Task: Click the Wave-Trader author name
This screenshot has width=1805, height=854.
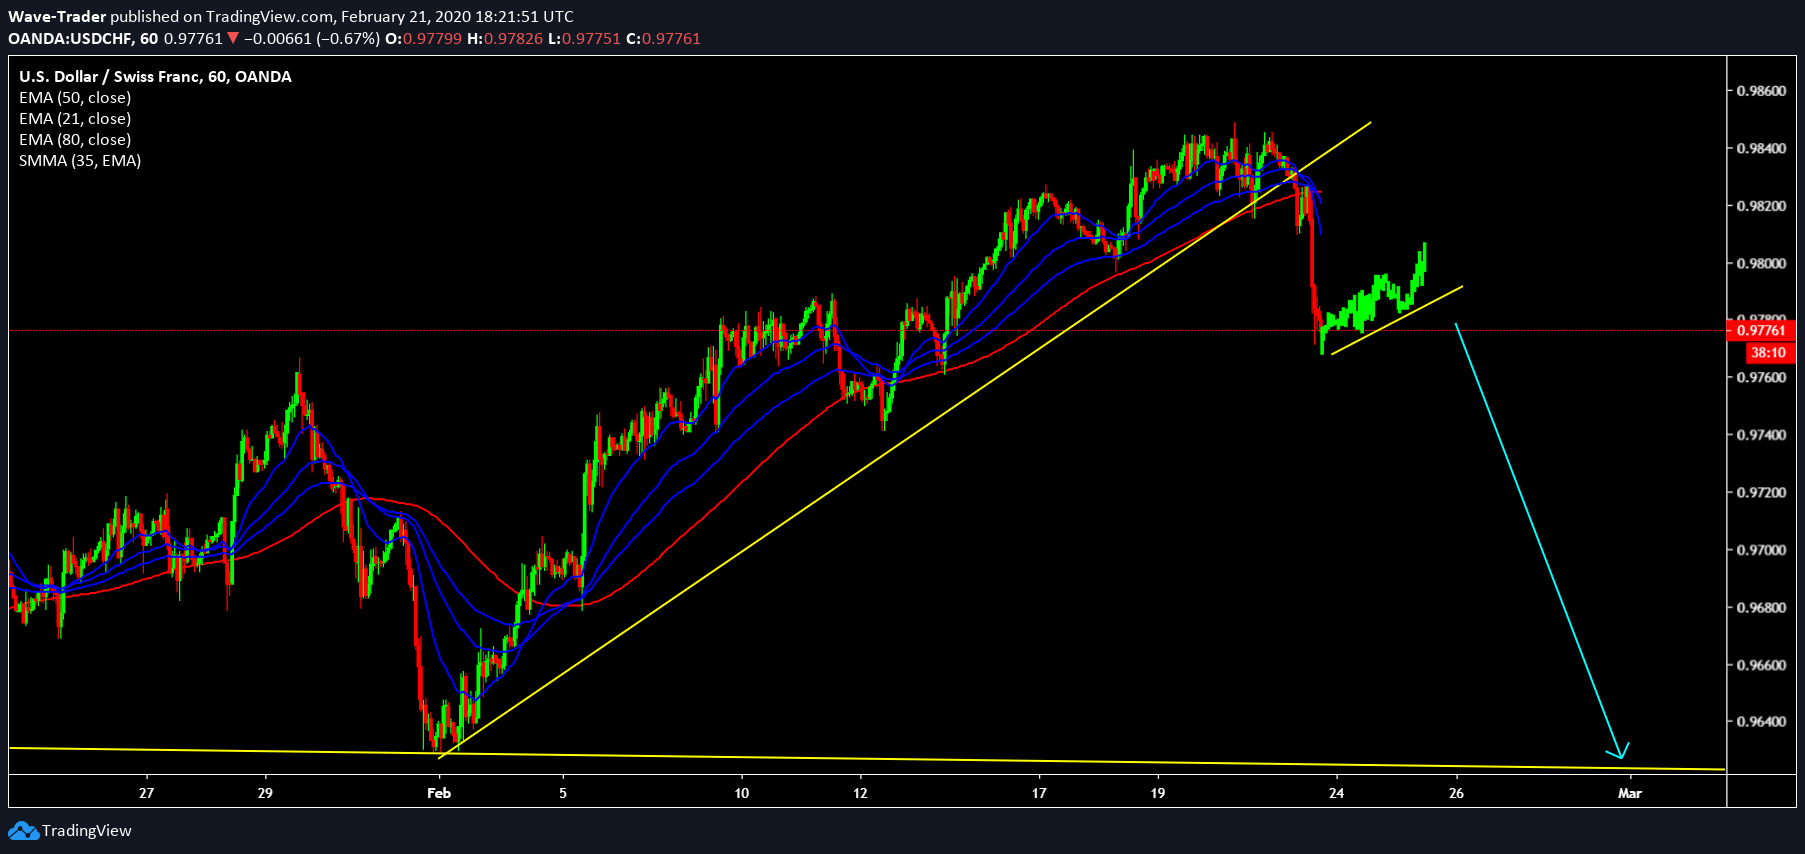Action: [57, 16]
